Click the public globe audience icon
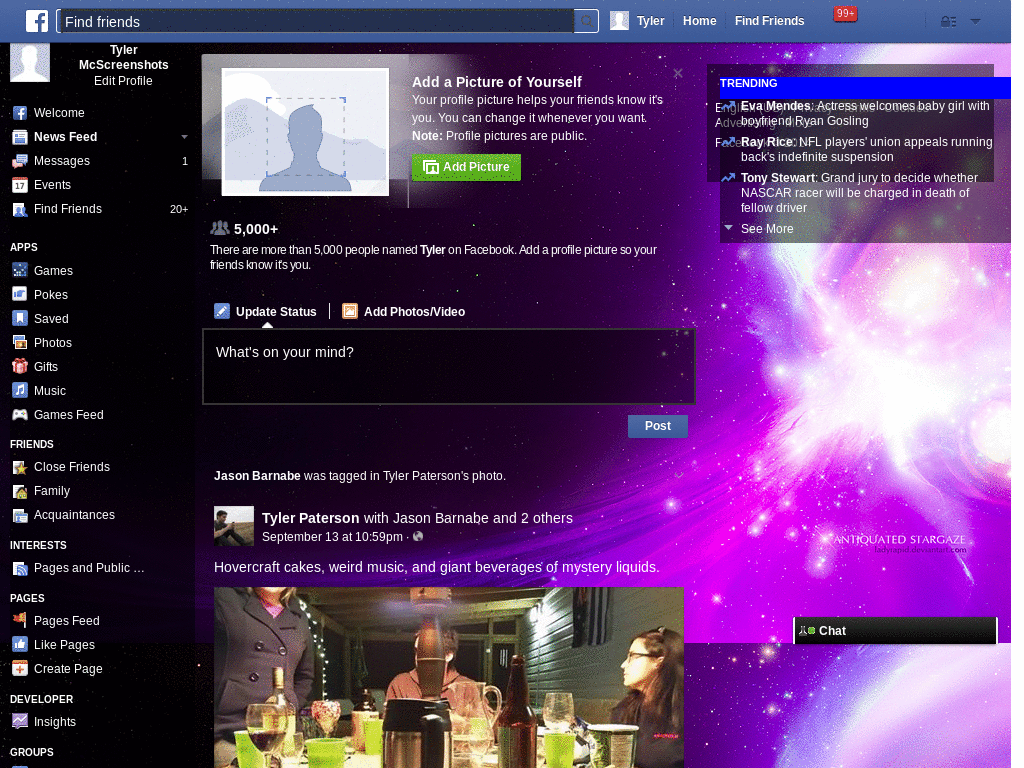The image size is (1024, 768). point(418,537)
